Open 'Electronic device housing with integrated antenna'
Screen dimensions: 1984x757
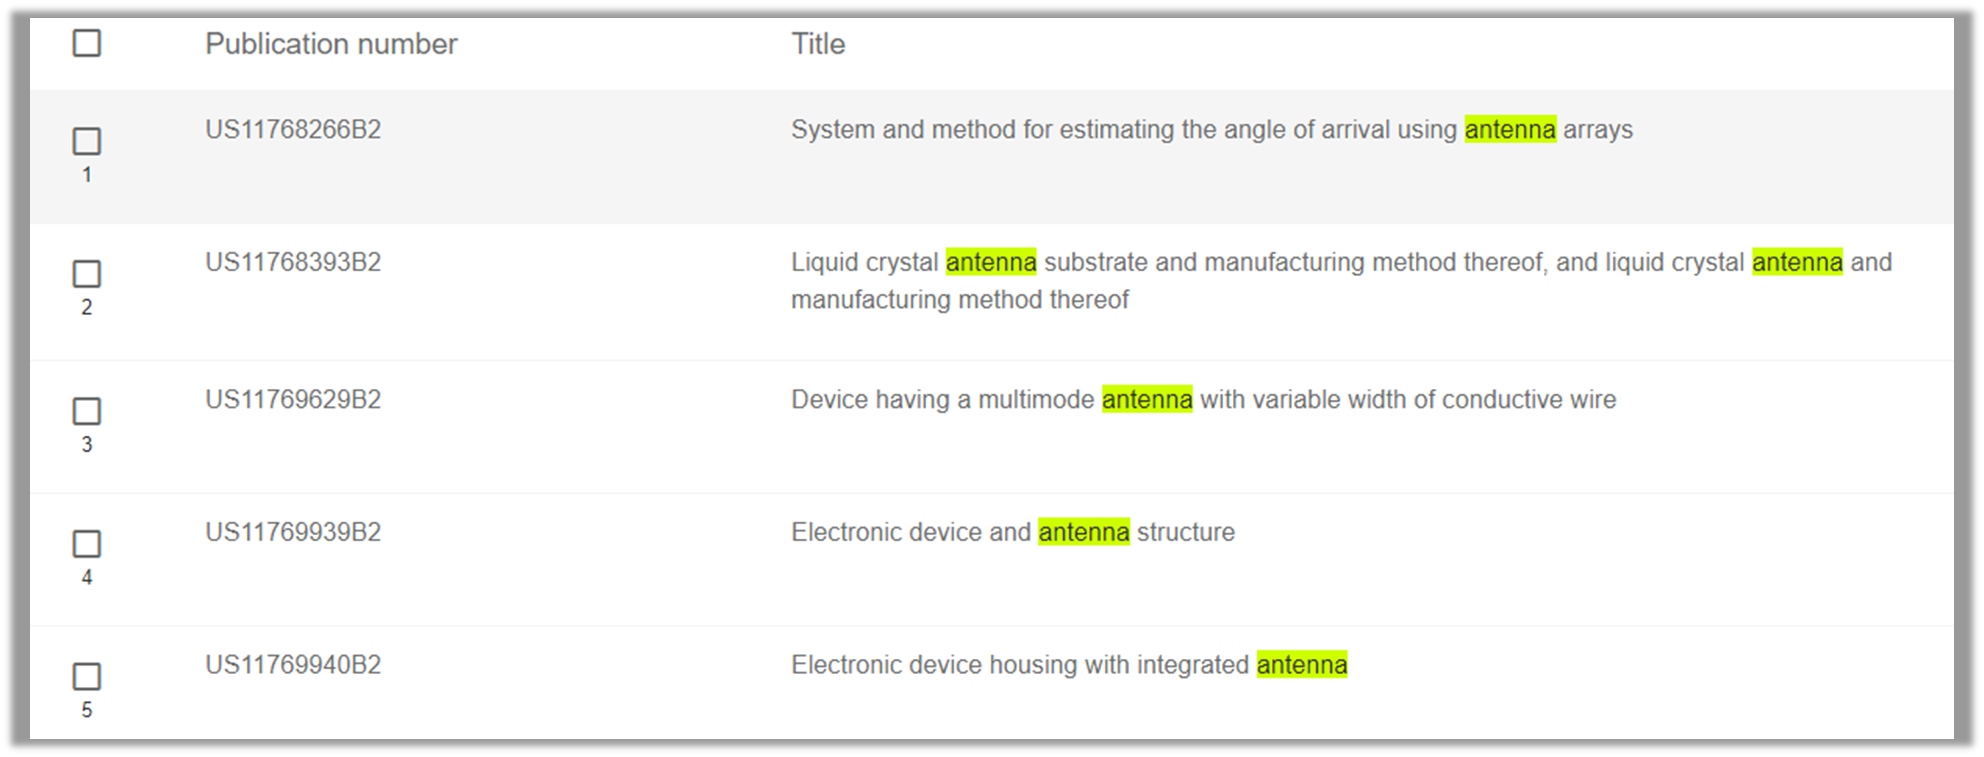click(1068, 665)
